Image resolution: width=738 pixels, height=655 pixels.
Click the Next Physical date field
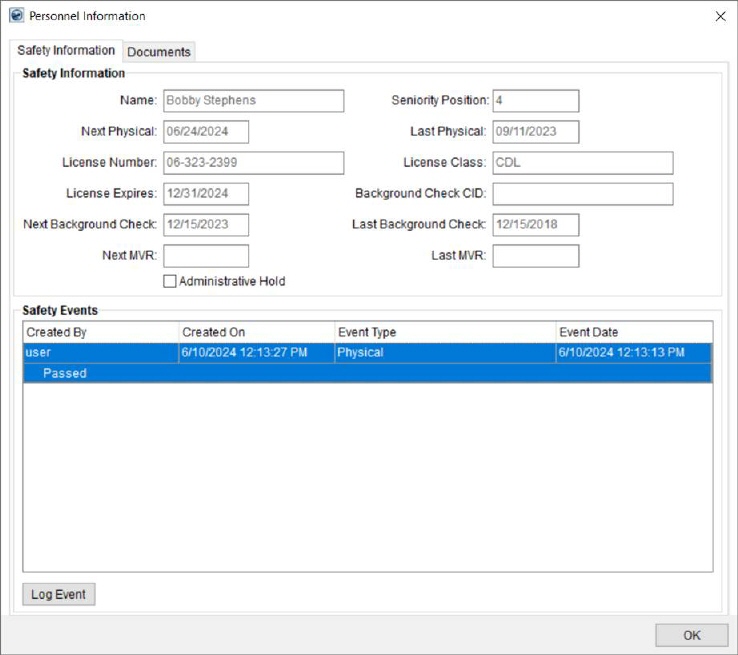click(x=206, y=132)
